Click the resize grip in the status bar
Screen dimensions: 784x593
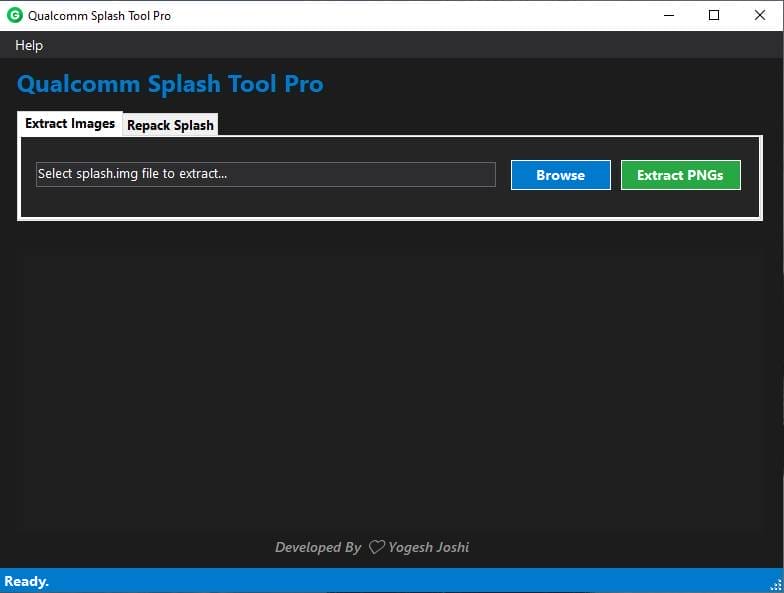776,585
